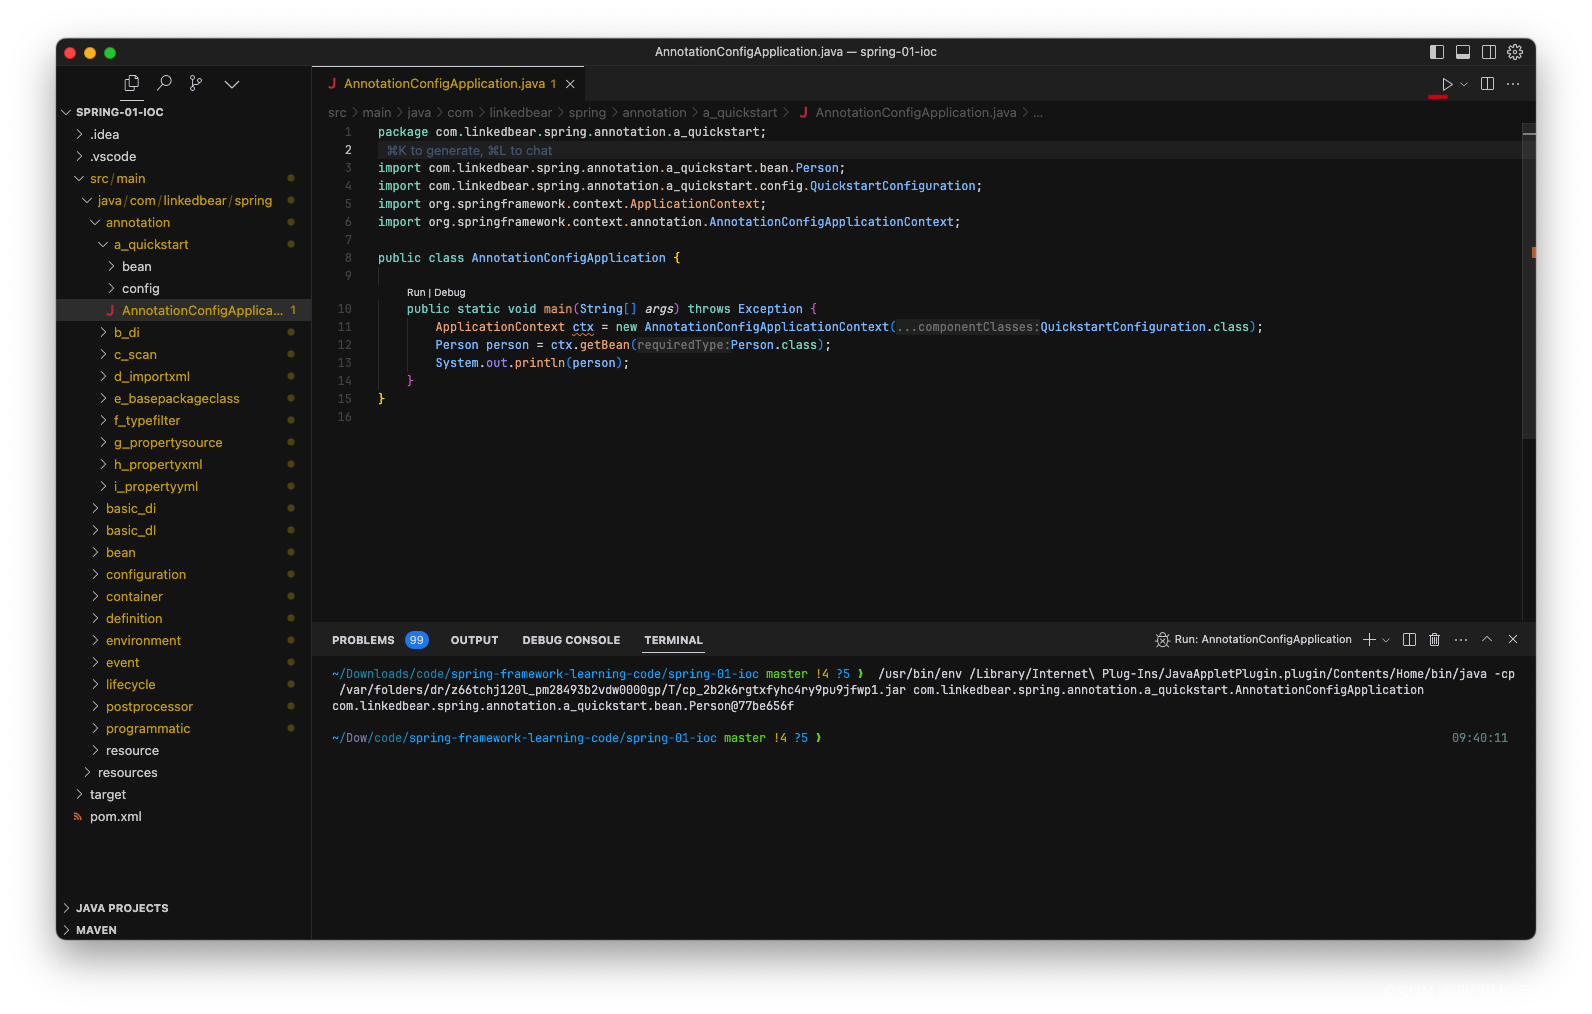Collapse annotation folder
1592x1014 pixels.
(183, 222)
